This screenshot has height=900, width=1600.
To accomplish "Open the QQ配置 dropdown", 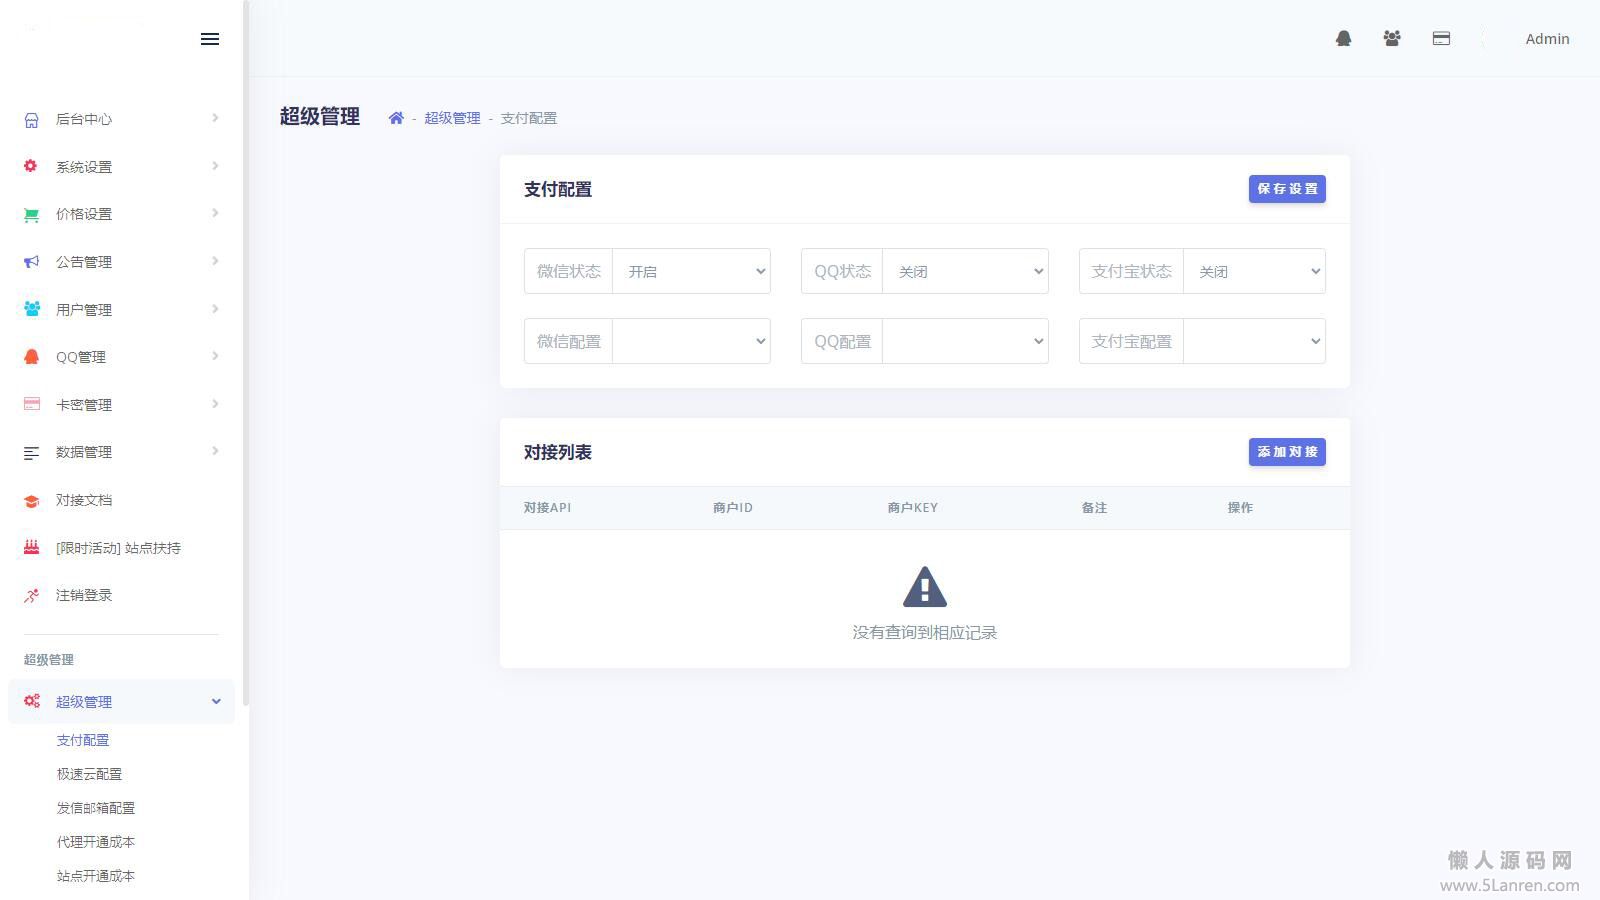I will [965, 341].
